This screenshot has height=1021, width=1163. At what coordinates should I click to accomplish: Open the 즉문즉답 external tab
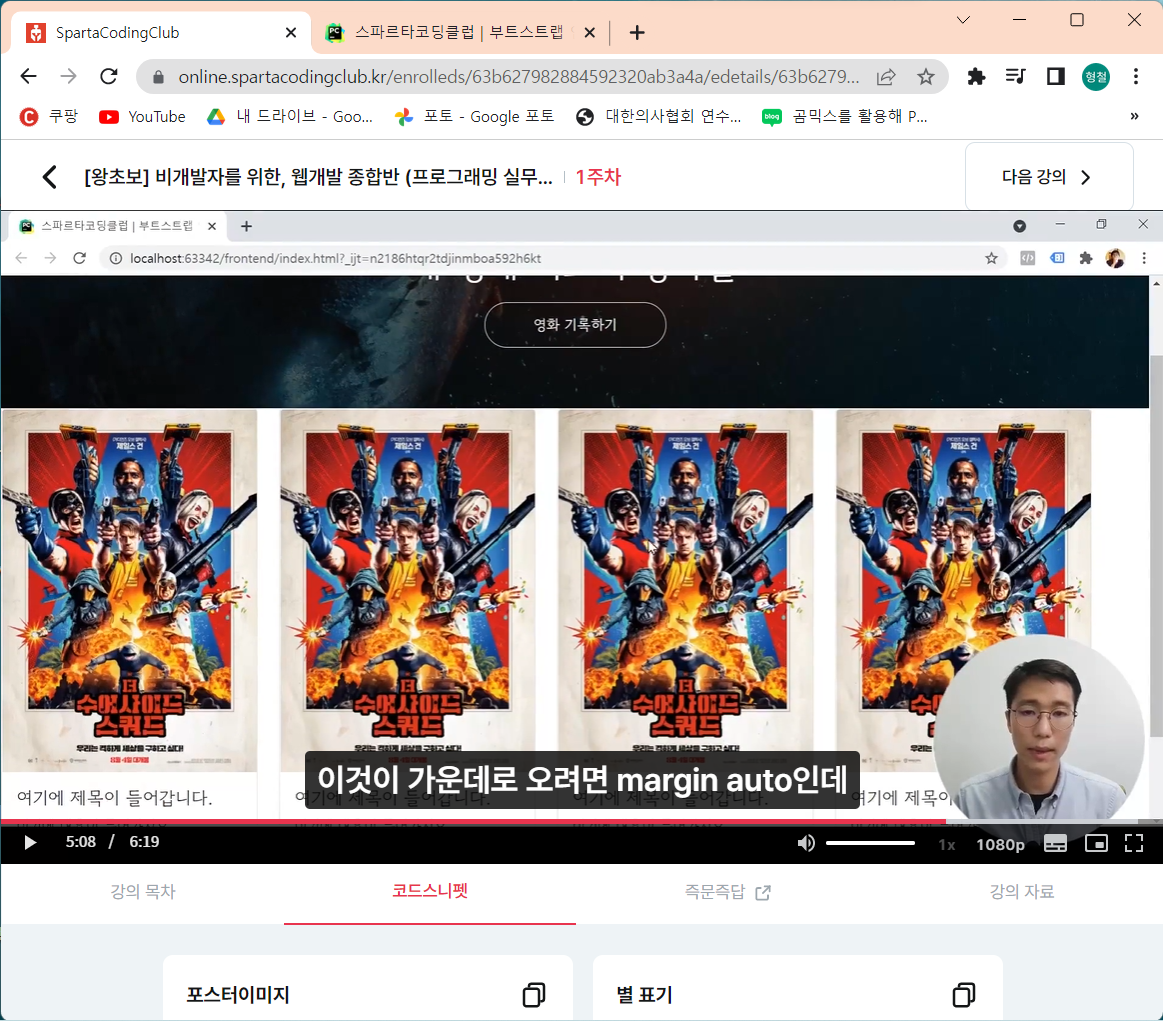pyautogui.click(x=727, y=891)
